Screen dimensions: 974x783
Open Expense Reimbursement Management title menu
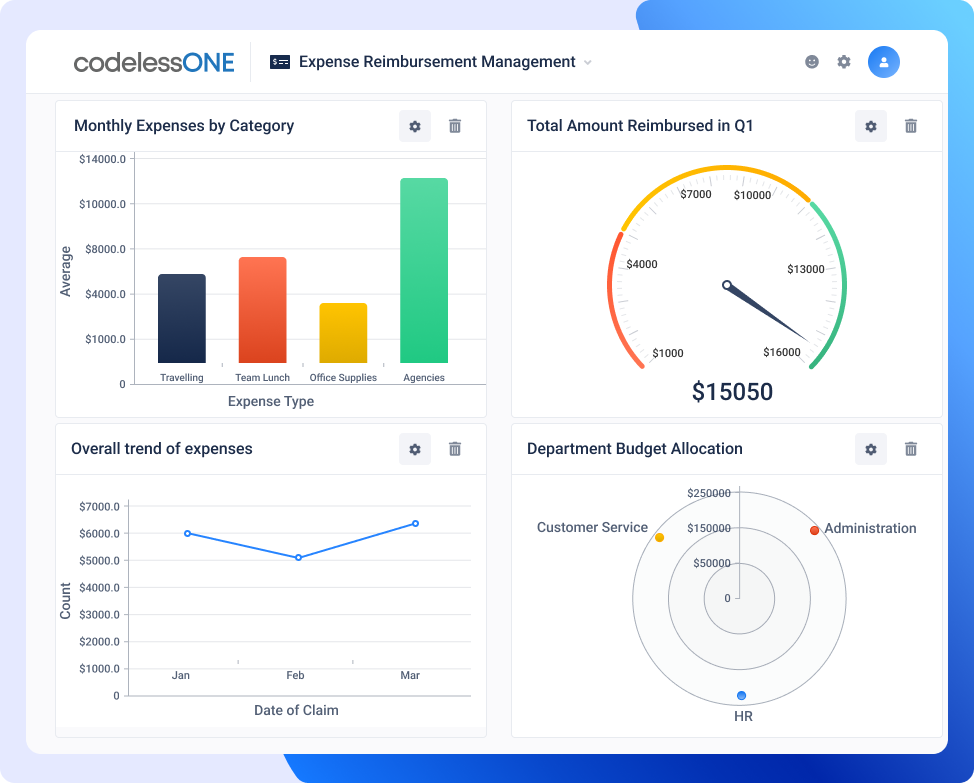pos(437,62)
